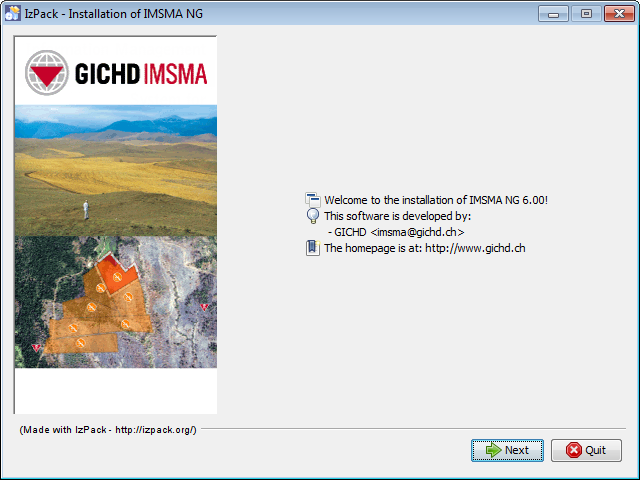Click the red triangle marker at map's lower-left
The width and height of the screenshot is (640, 480).
[x=36, y=348]
